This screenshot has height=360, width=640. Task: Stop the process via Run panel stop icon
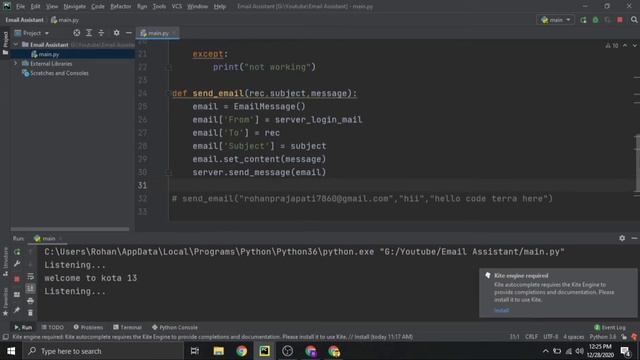pyautogui.click(x=17, y=279)
